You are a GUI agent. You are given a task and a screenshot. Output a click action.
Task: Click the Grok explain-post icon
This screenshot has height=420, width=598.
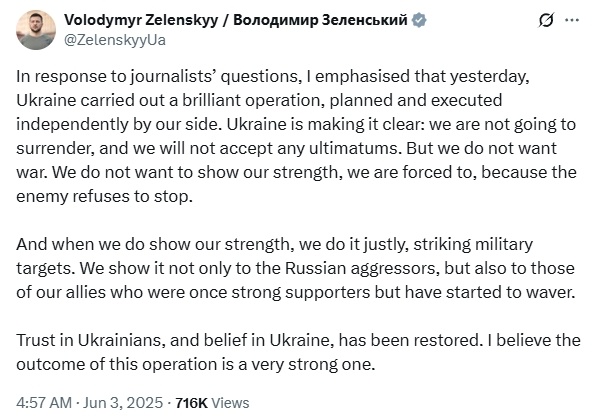point(546,20)
